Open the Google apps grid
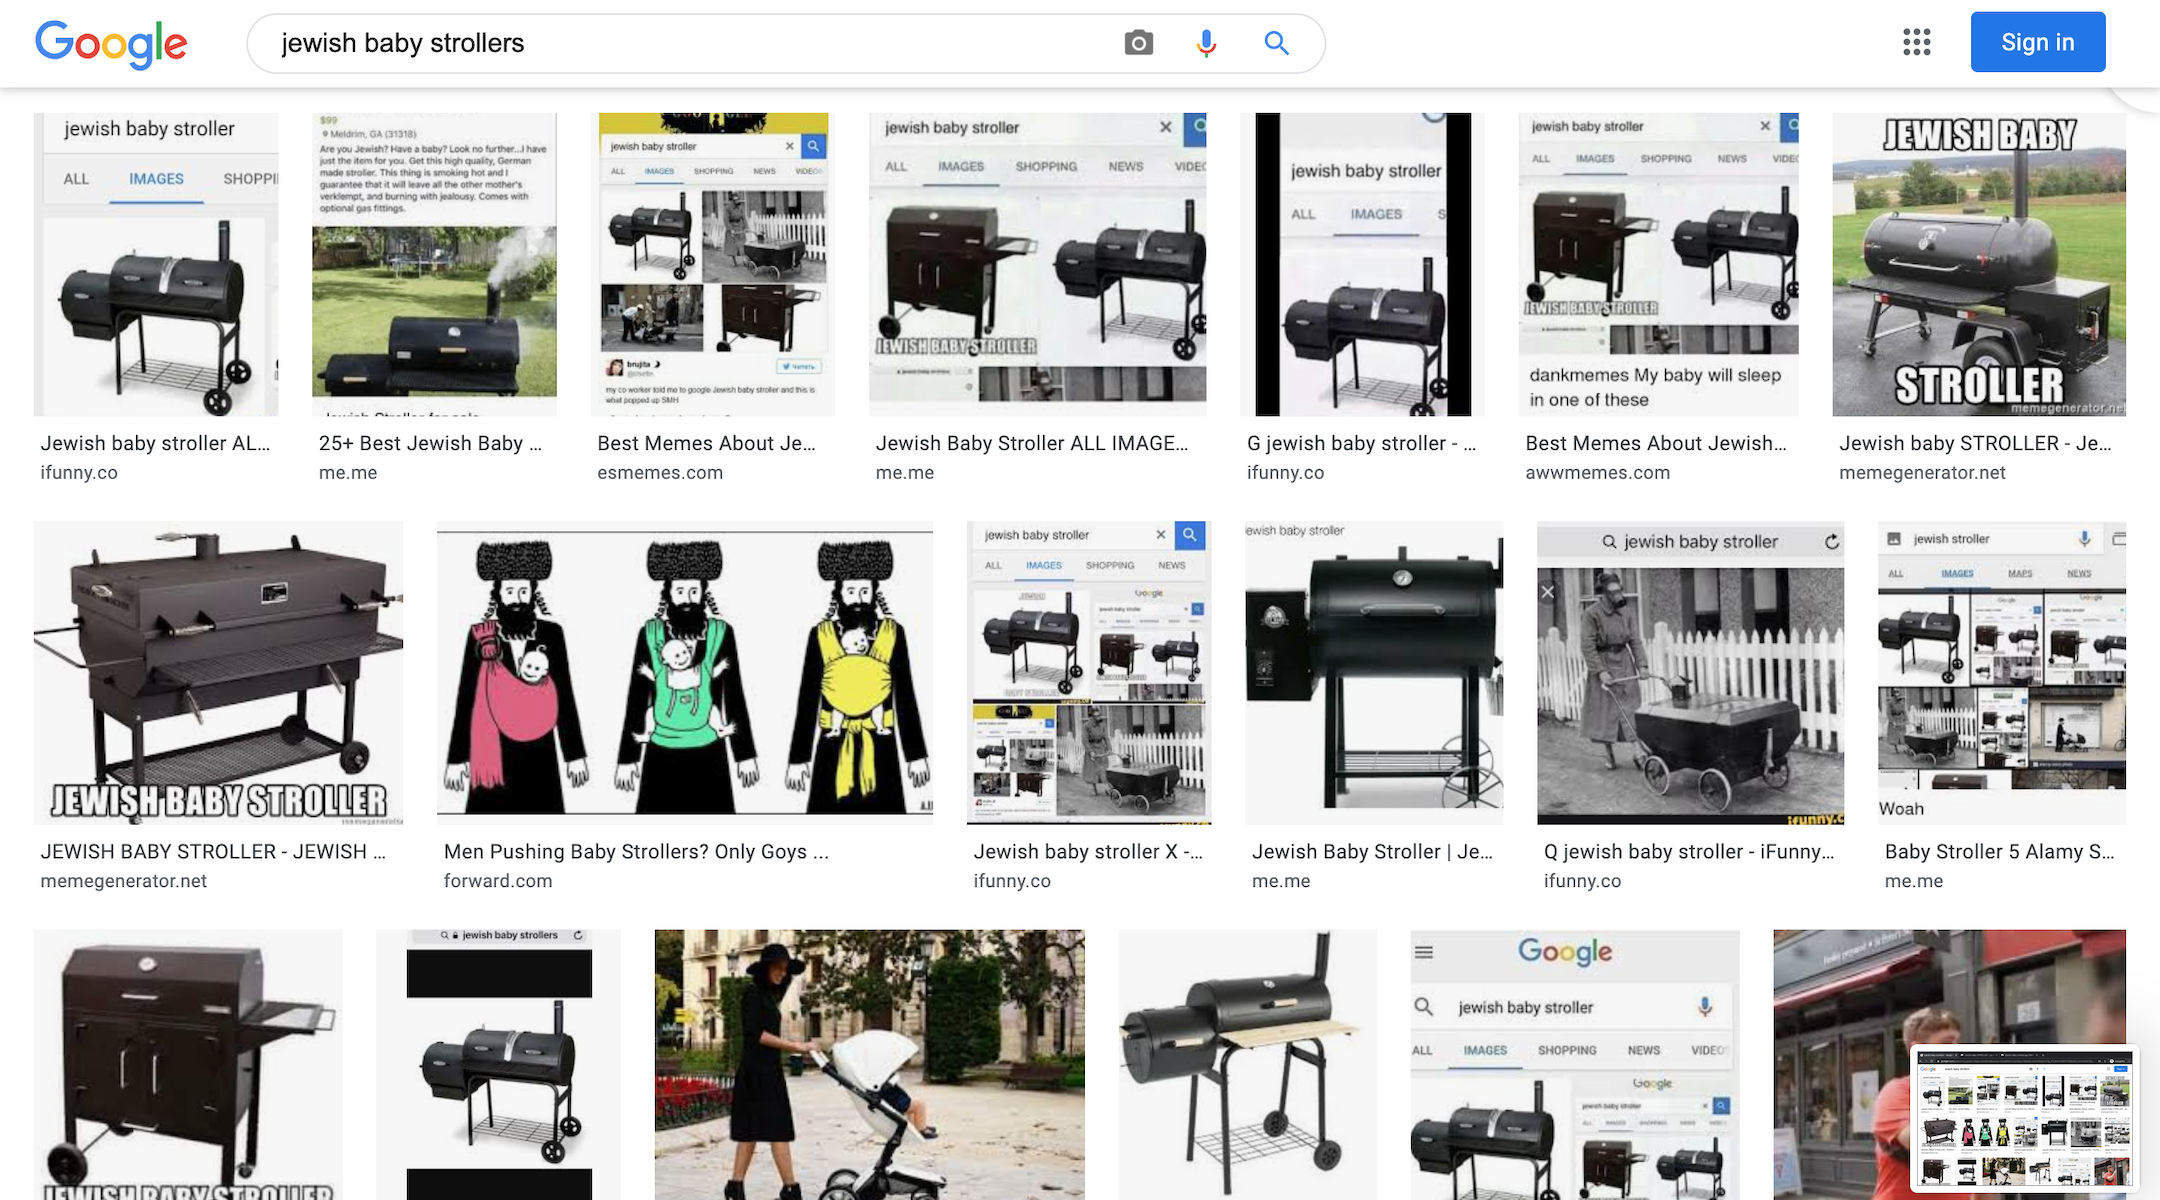The image size is (2160, 1200). pos(1916,42)
